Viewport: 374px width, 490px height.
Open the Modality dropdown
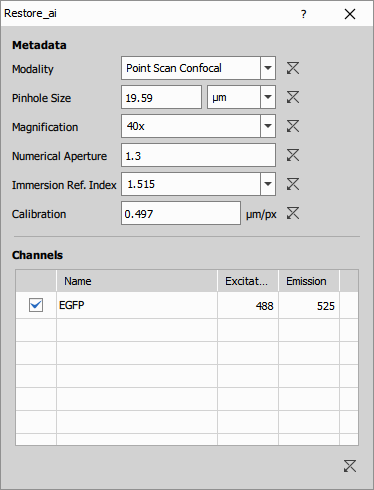[x=268, y=68]
